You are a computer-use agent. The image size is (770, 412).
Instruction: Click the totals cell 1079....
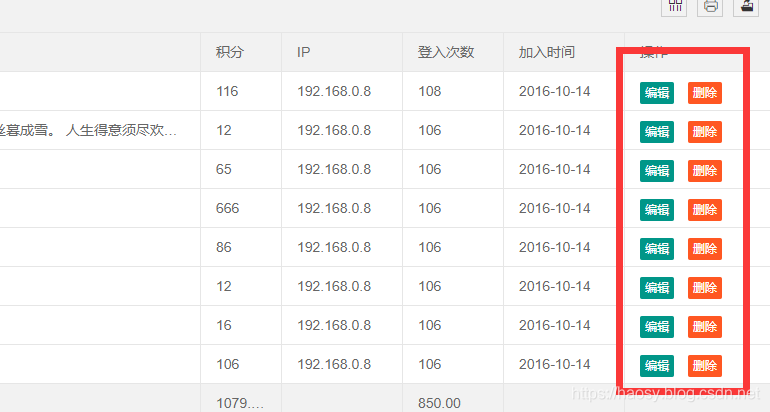pos(241,398)
